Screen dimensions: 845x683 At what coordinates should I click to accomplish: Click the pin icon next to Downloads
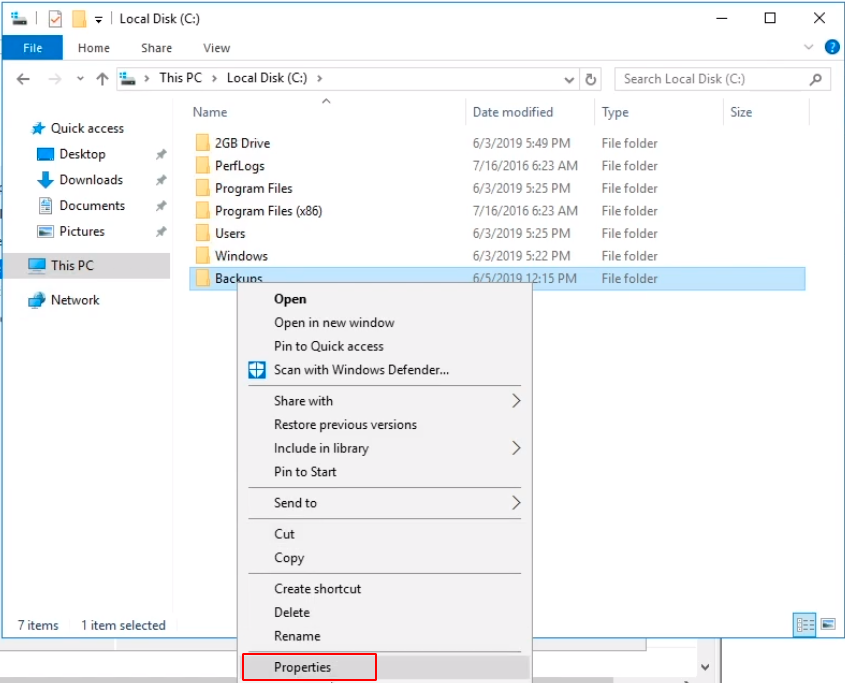[x=161, y=180]
